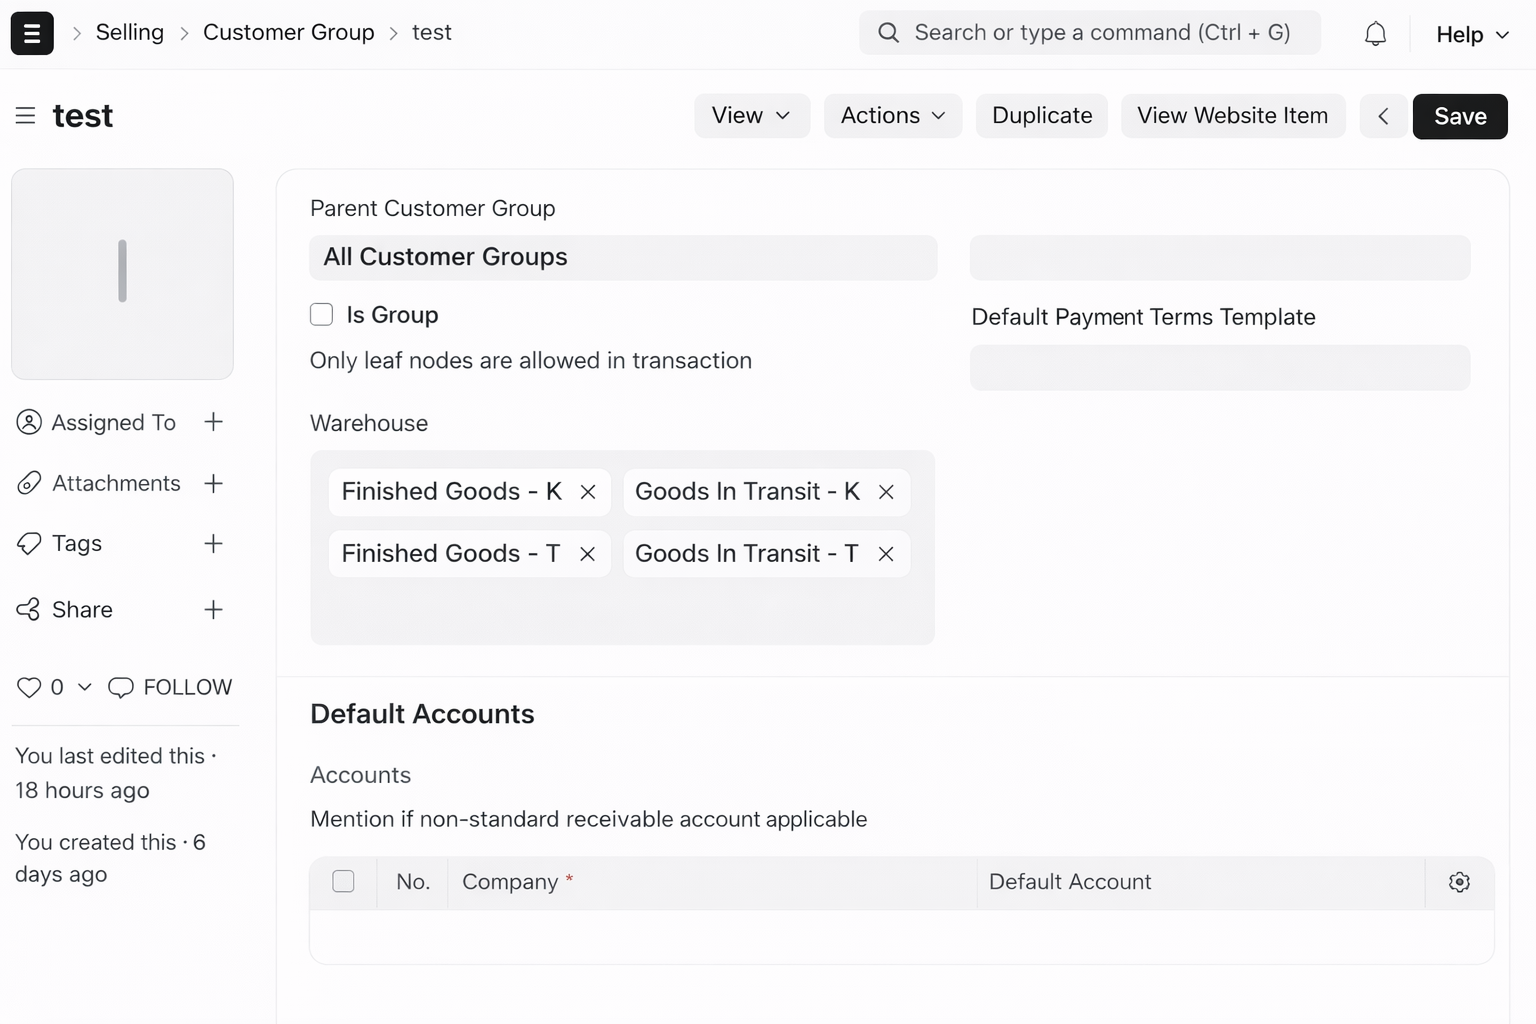
Task: Click the test breadcrumb item
Action: 432,32
